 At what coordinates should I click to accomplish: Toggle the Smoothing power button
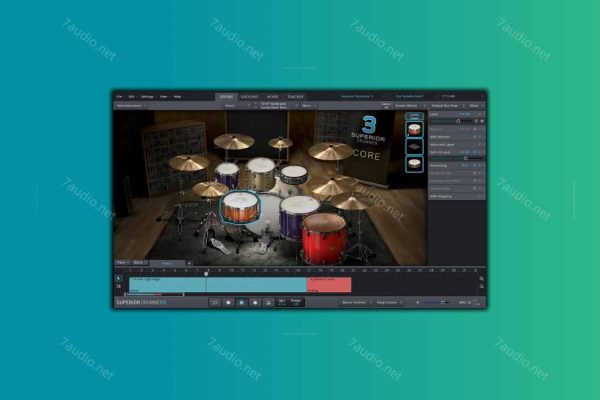(x=475, y=165)
